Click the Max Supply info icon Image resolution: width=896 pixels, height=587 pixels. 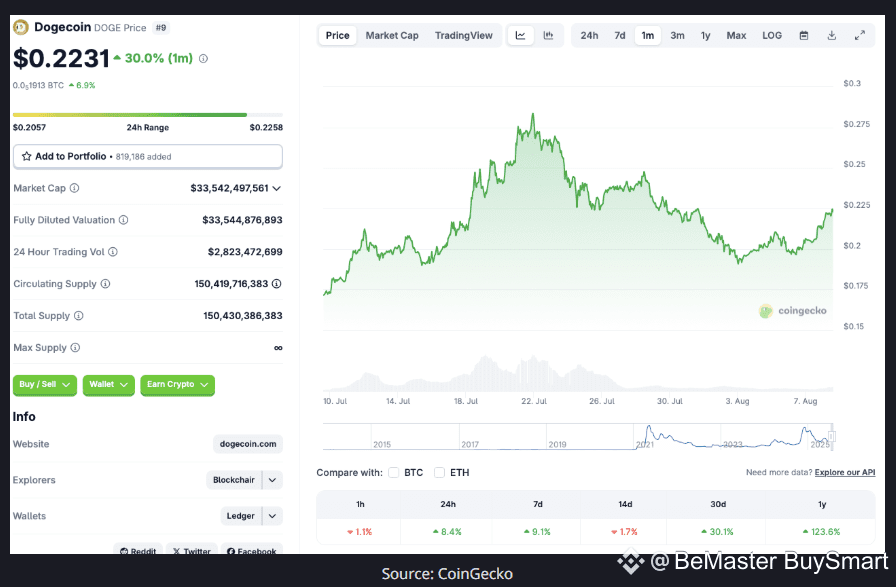click(x=75, y=348)
